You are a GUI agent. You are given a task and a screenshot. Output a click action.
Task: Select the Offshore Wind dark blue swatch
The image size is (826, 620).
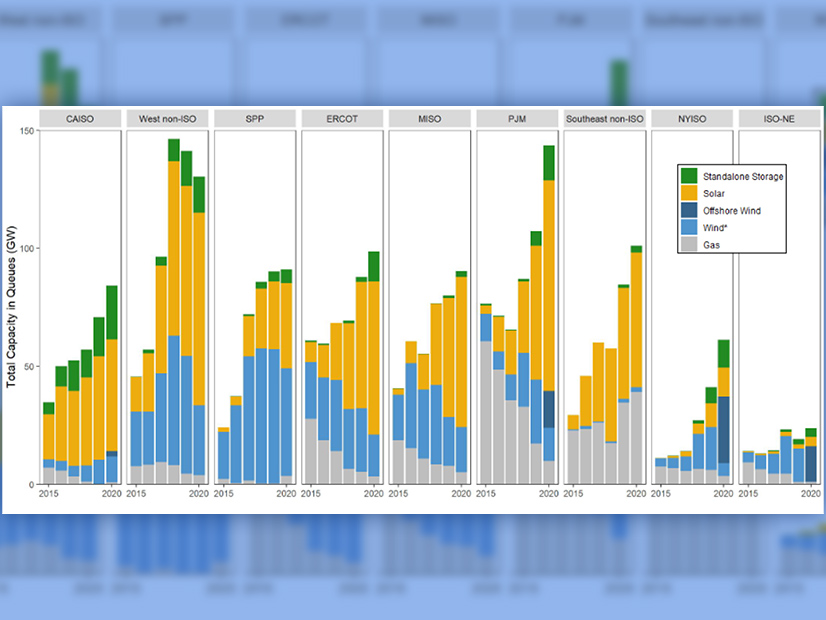[x=687, y=210]
